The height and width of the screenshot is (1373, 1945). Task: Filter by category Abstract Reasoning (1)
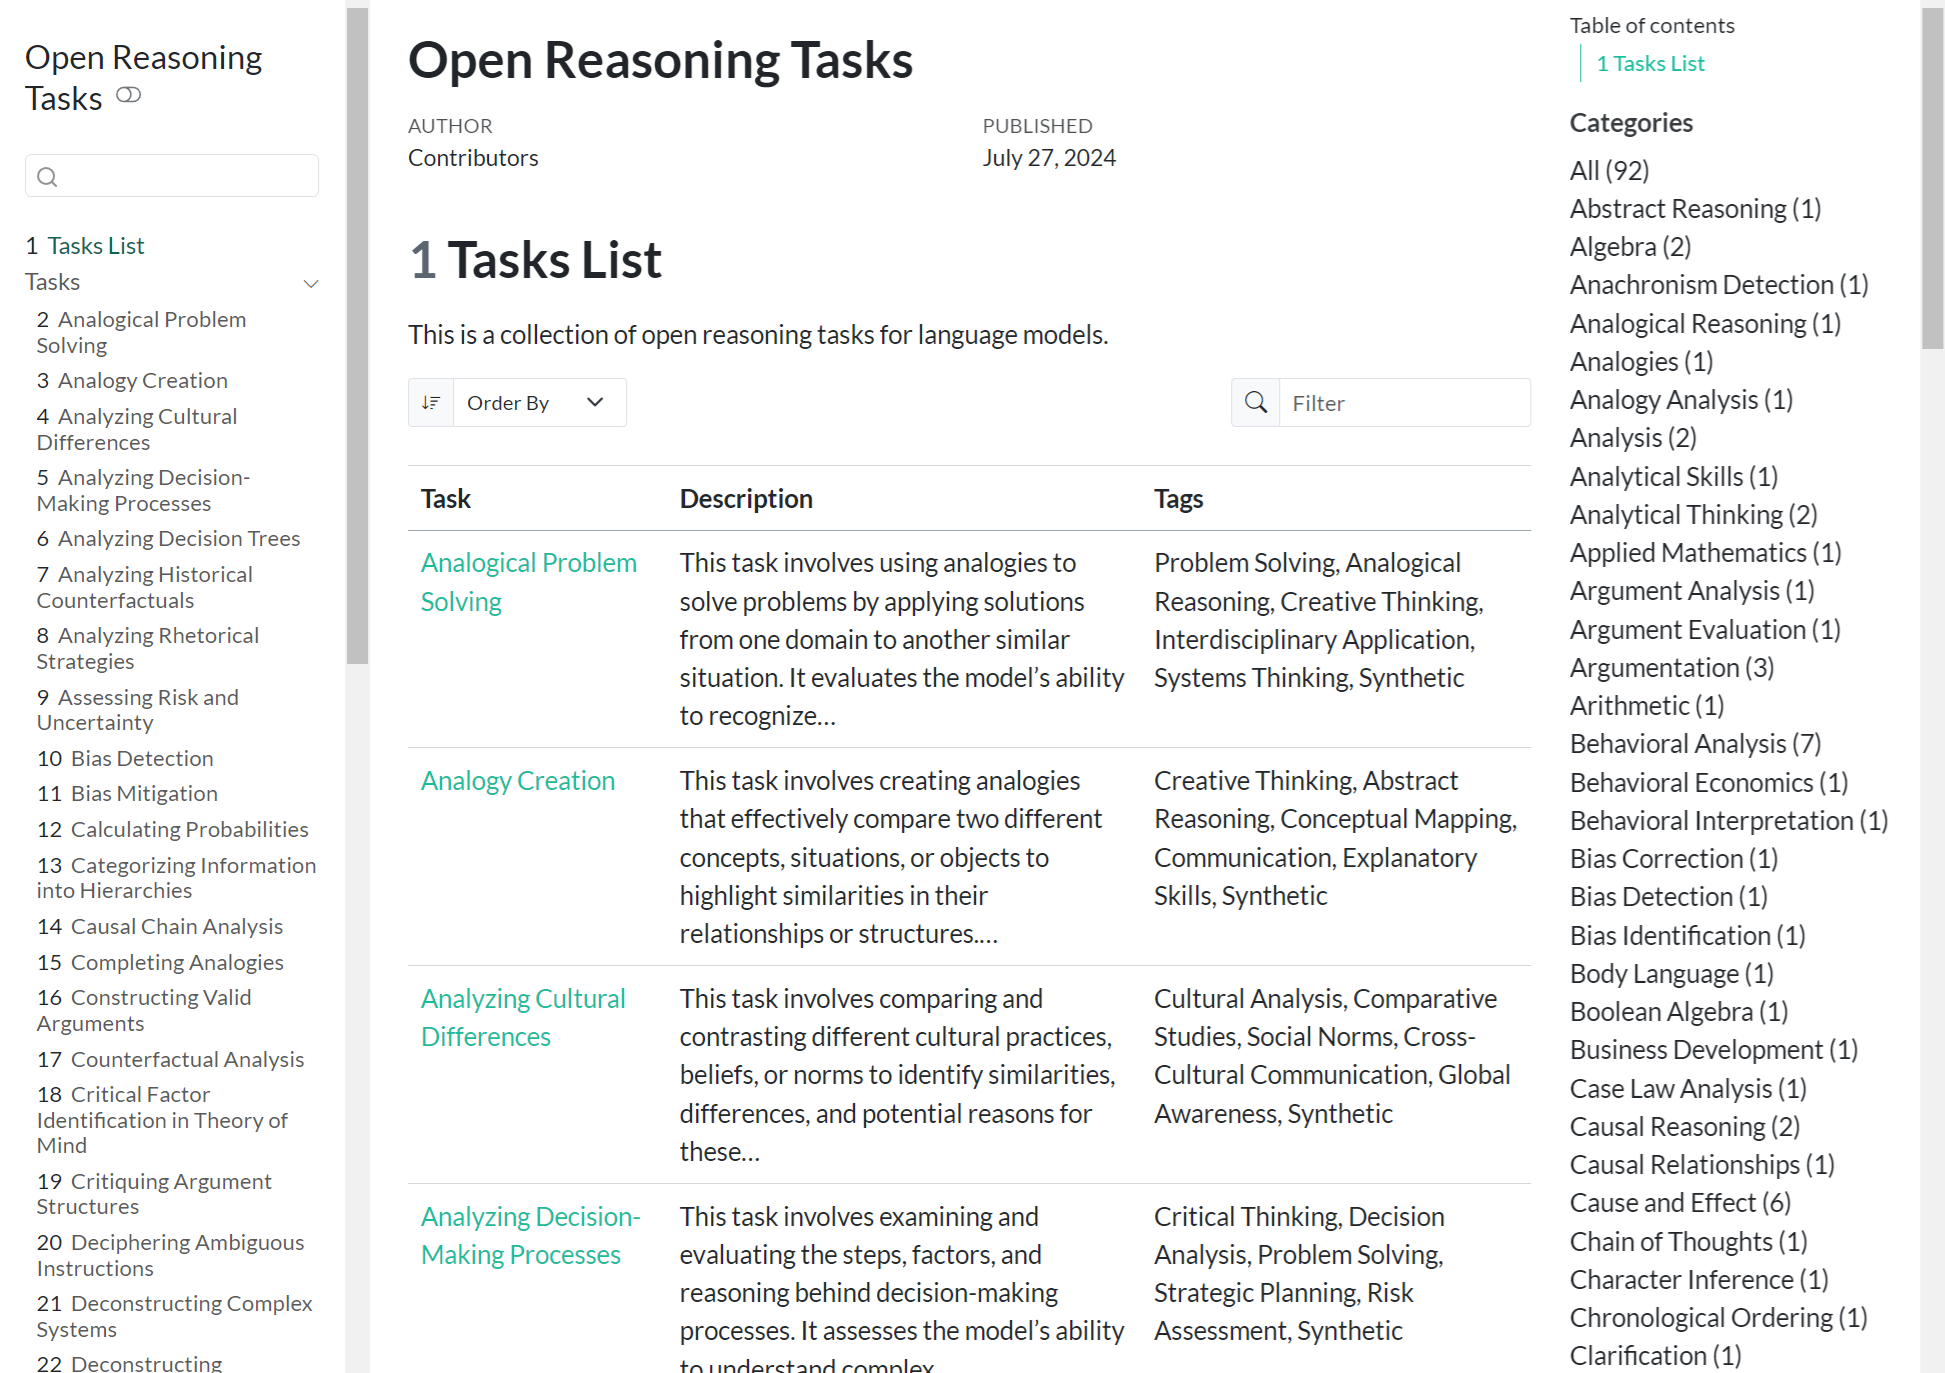click(x=1695, y=208)
